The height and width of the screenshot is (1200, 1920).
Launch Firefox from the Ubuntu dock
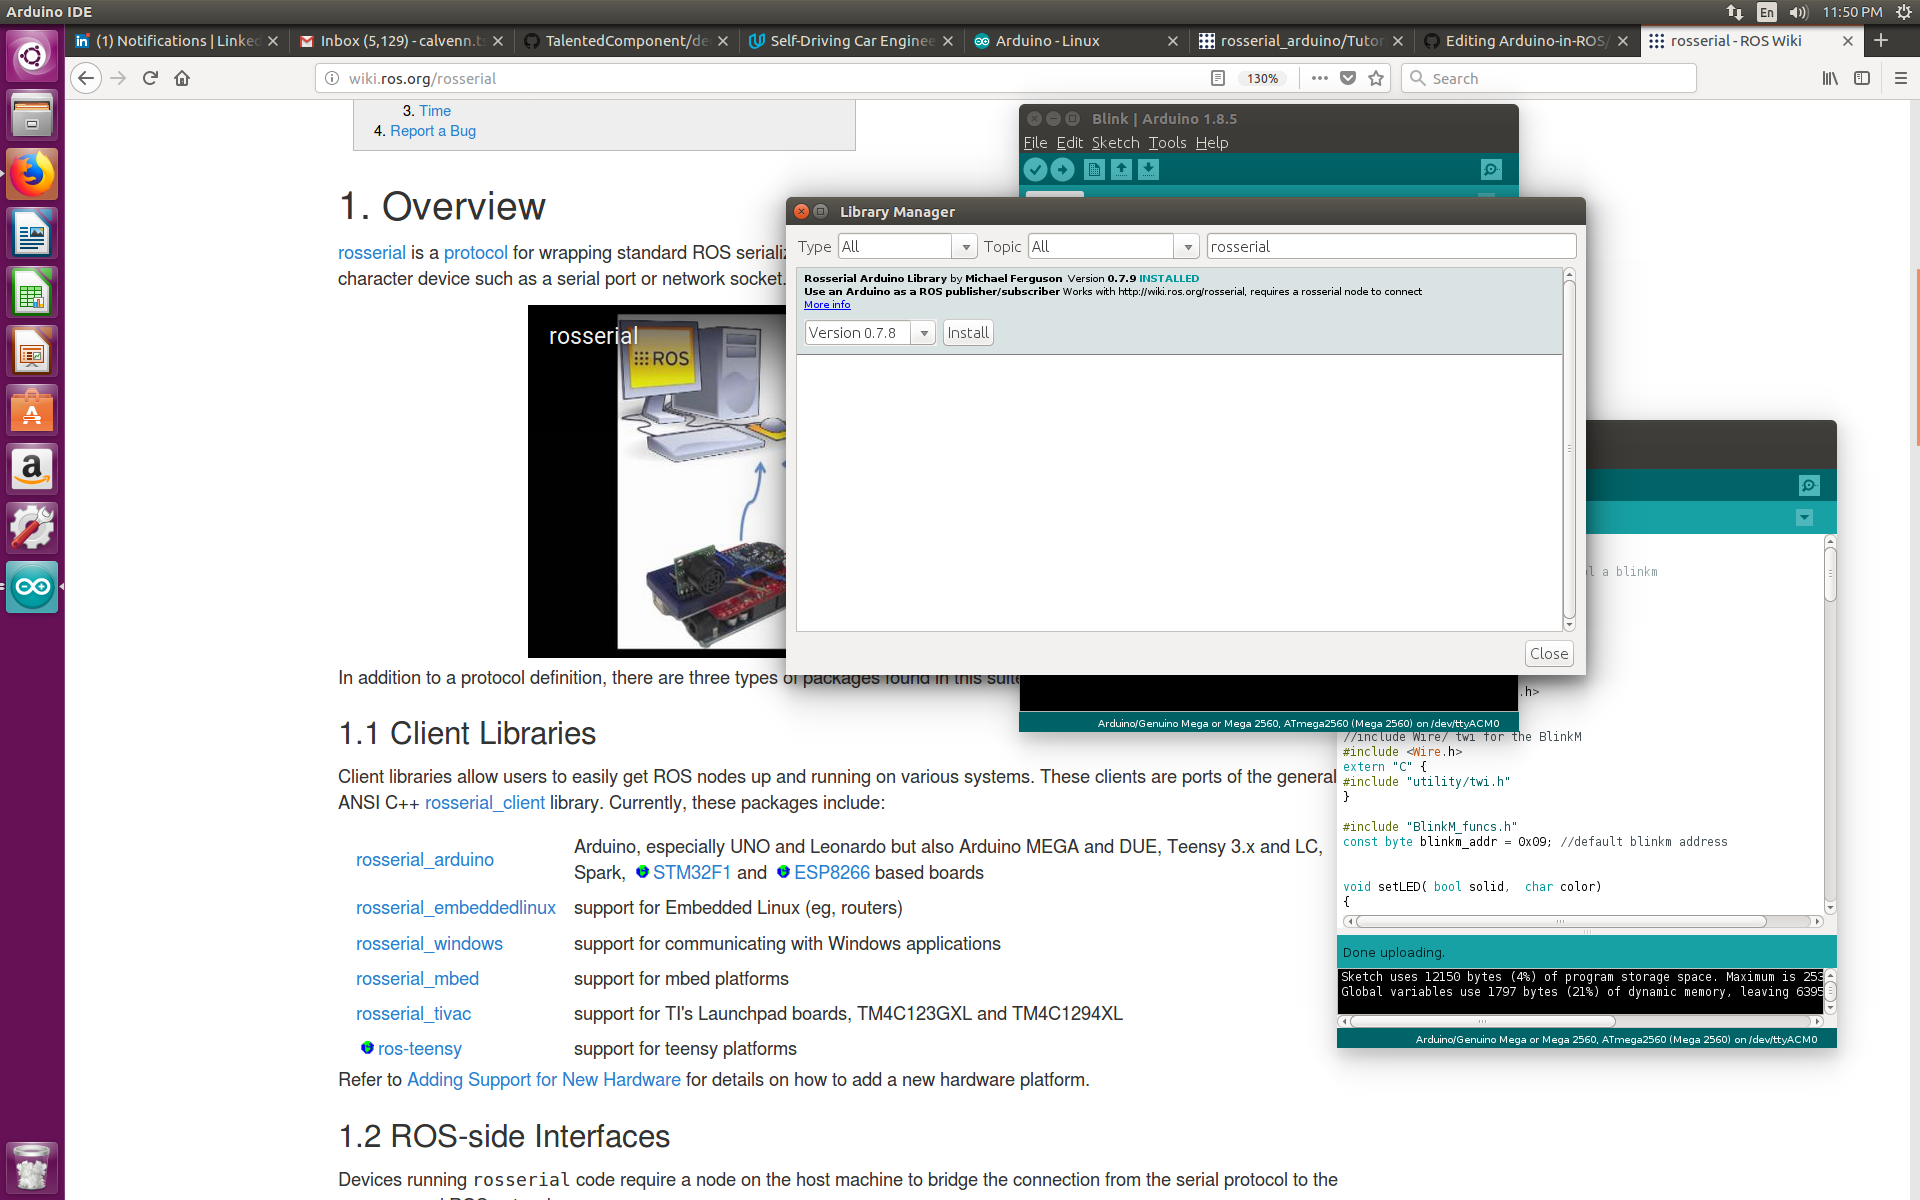(x=32, y=175)
